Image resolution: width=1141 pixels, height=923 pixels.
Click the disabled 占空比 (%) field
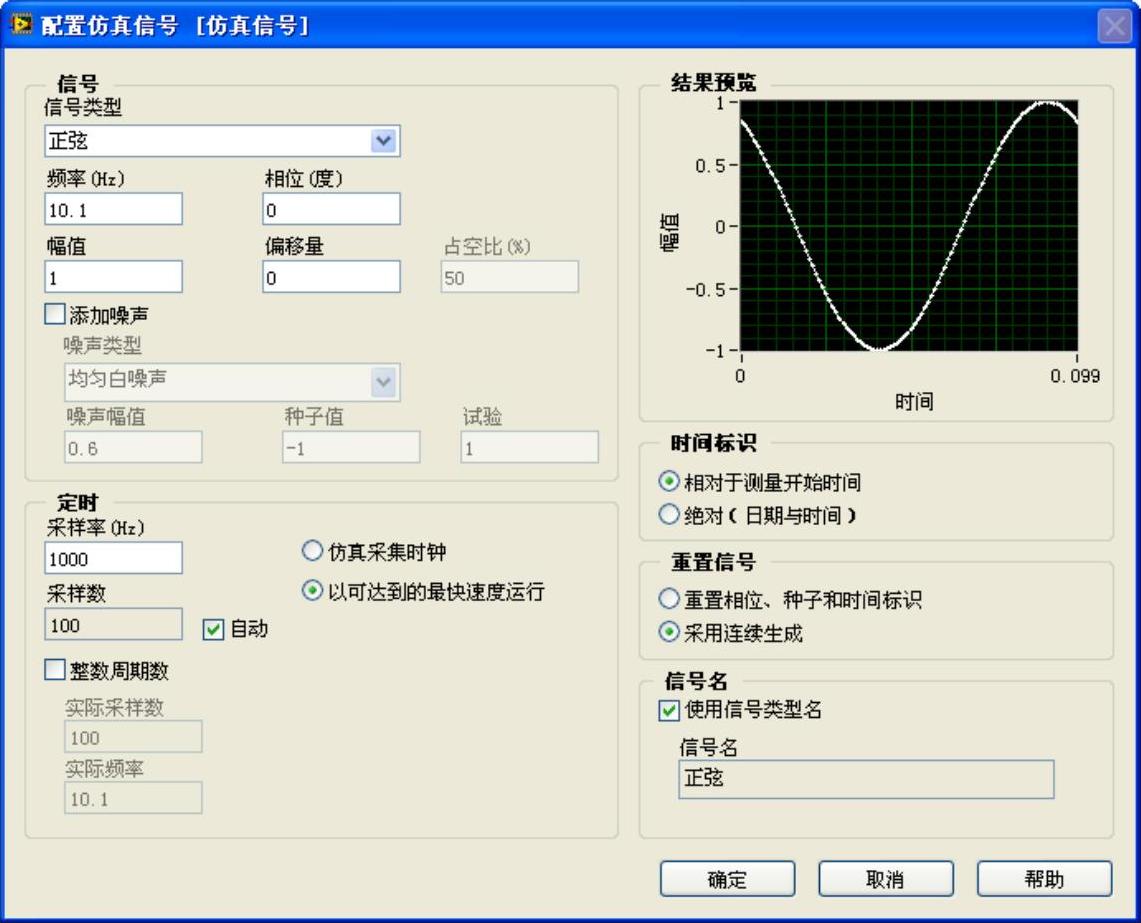(x=509, y=277)
